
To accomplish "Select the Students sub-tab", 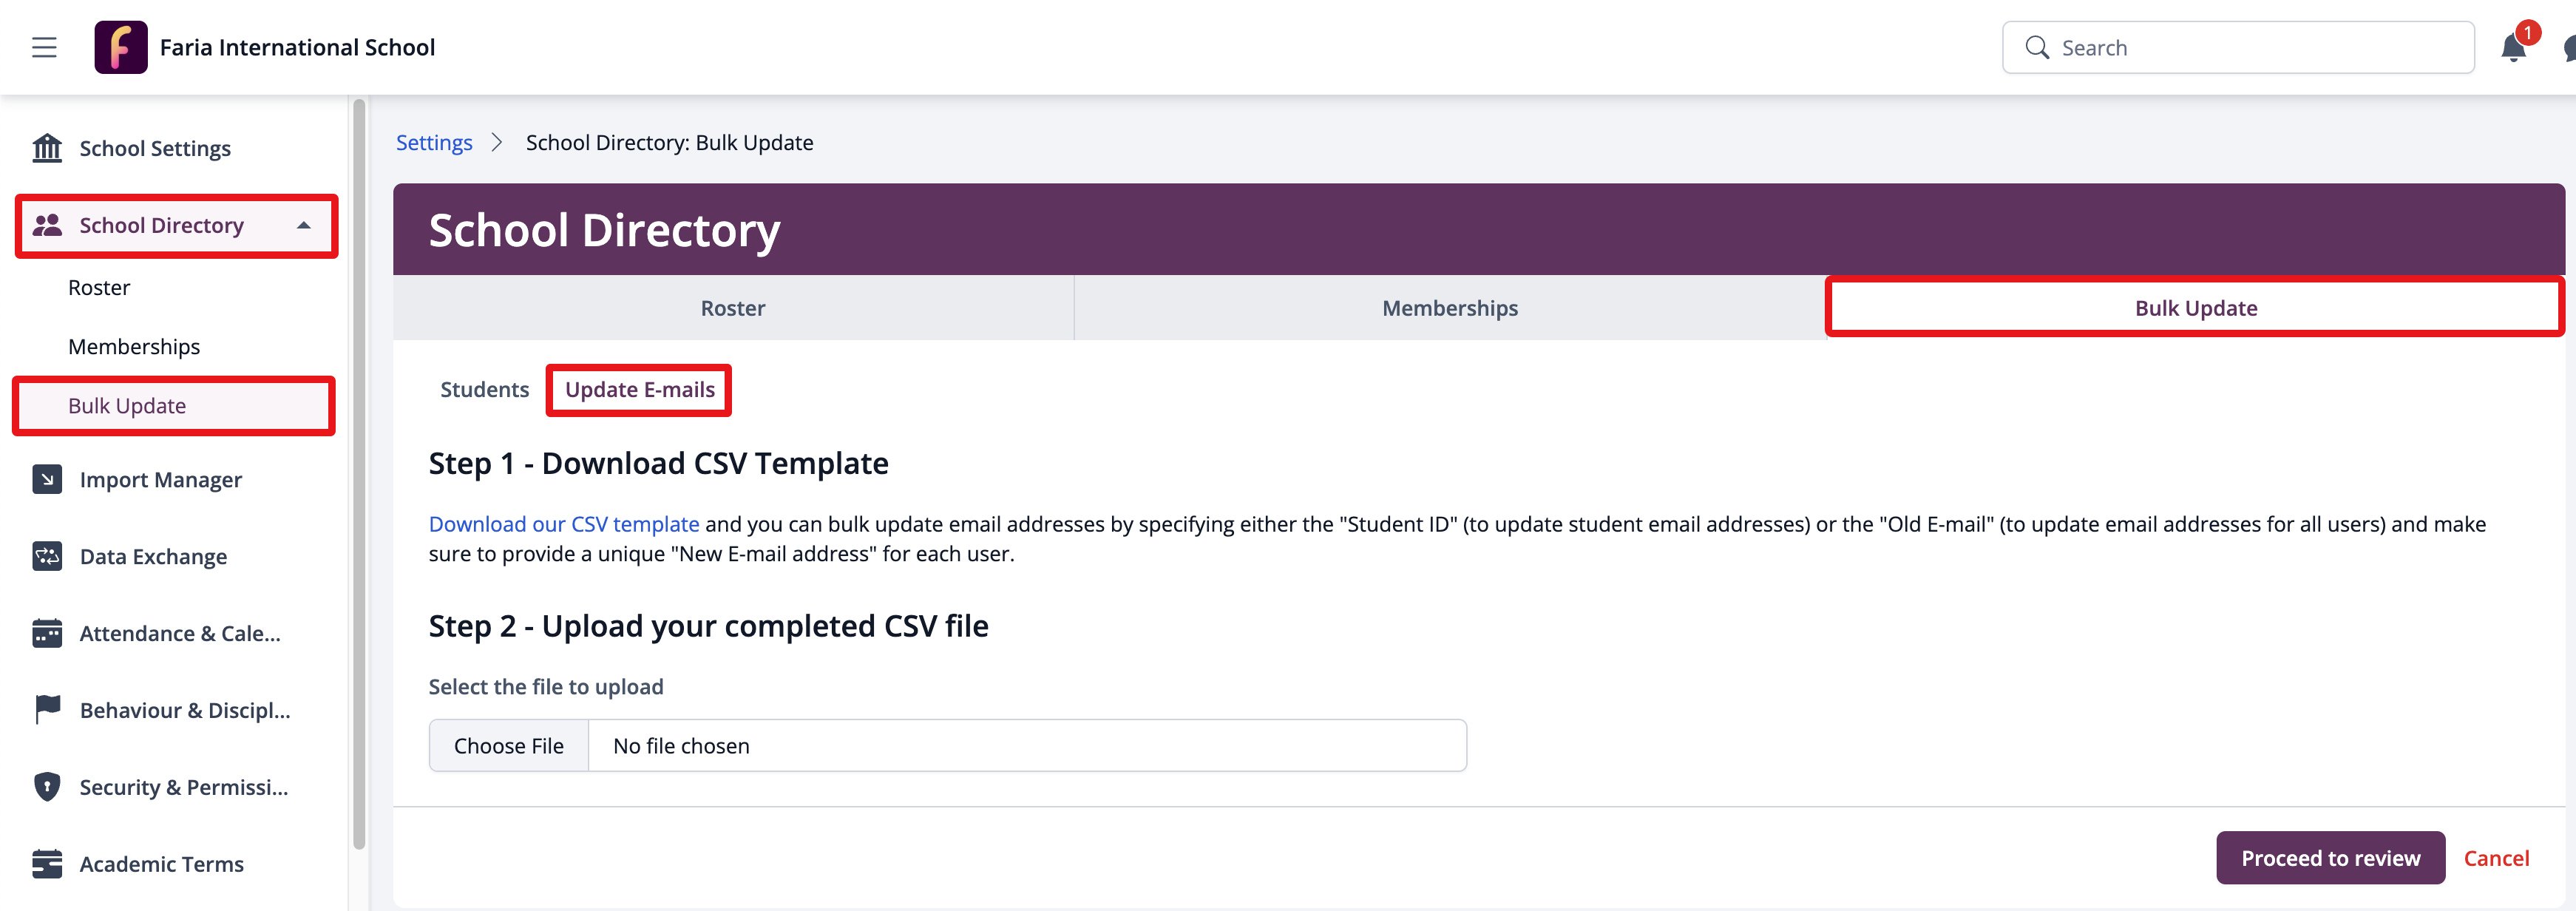I will (484, 390).
